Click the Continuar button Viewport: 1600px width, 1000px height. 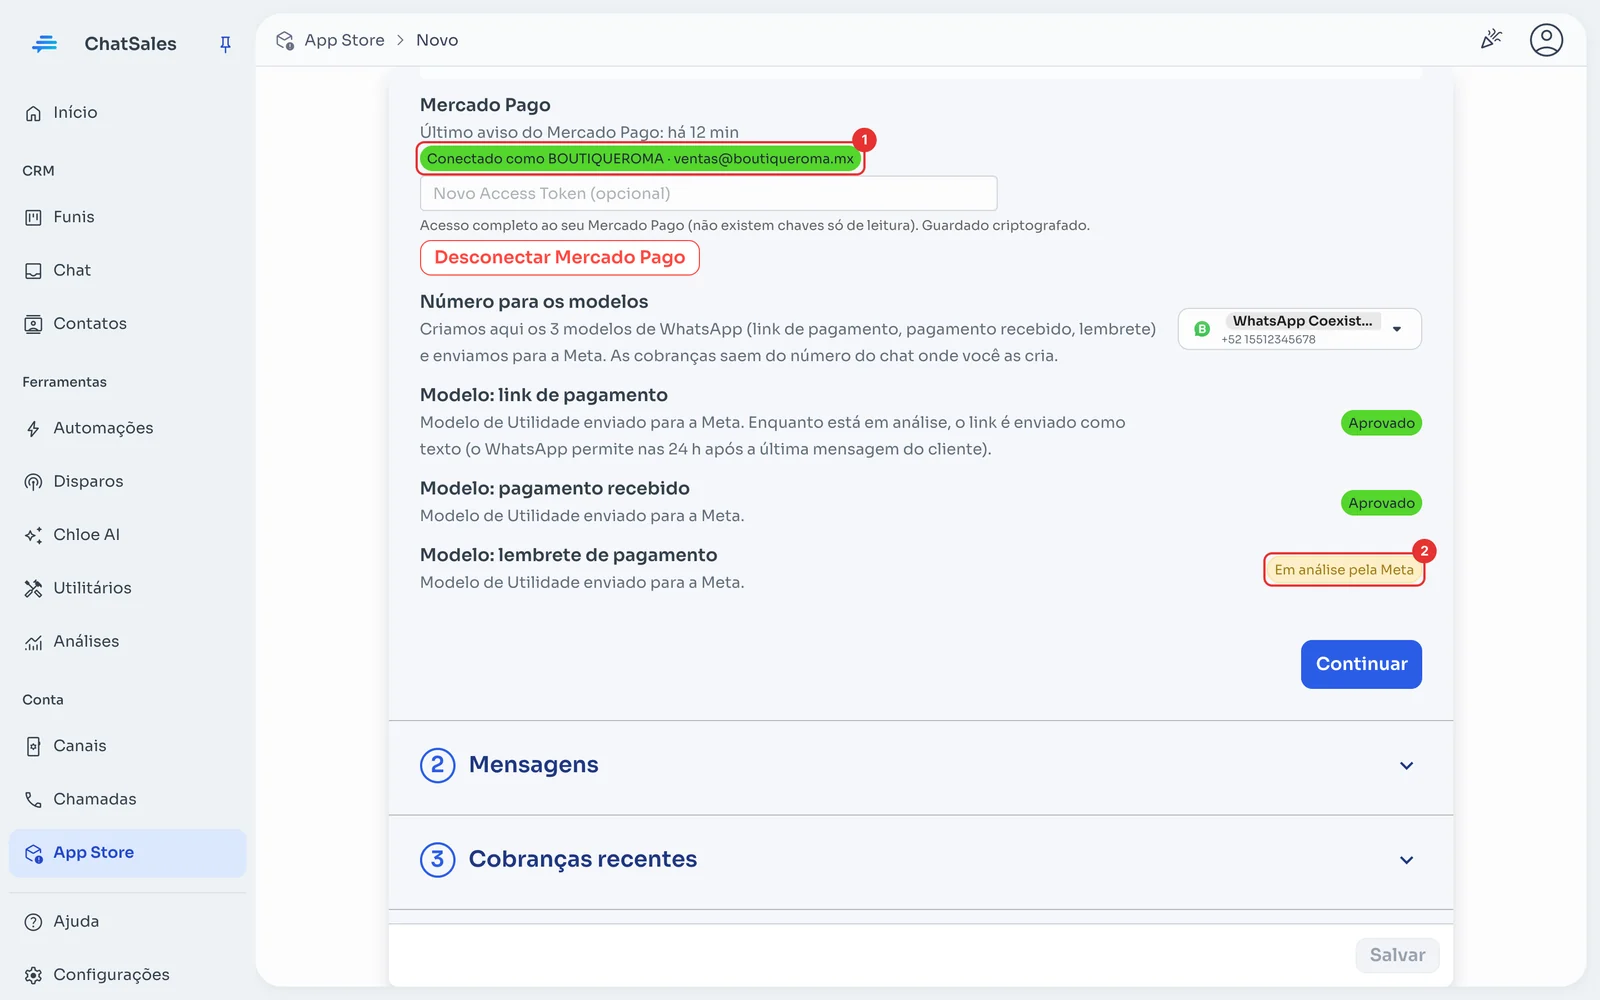coord(1361,664)
